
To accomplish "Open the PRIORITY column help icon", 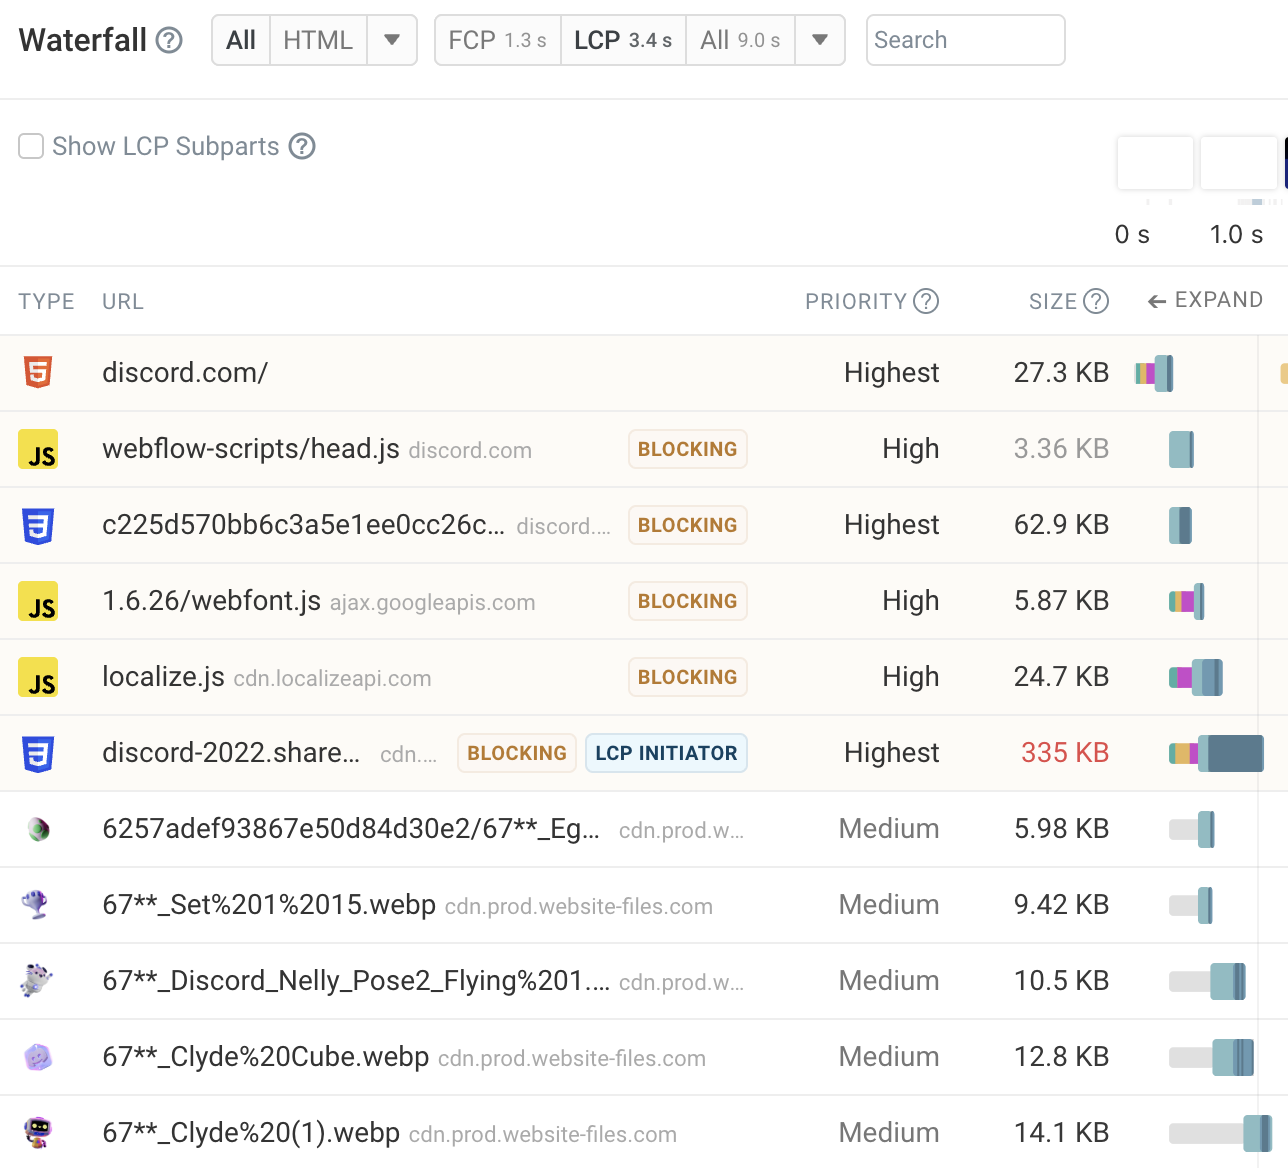I will coord(926,301).
